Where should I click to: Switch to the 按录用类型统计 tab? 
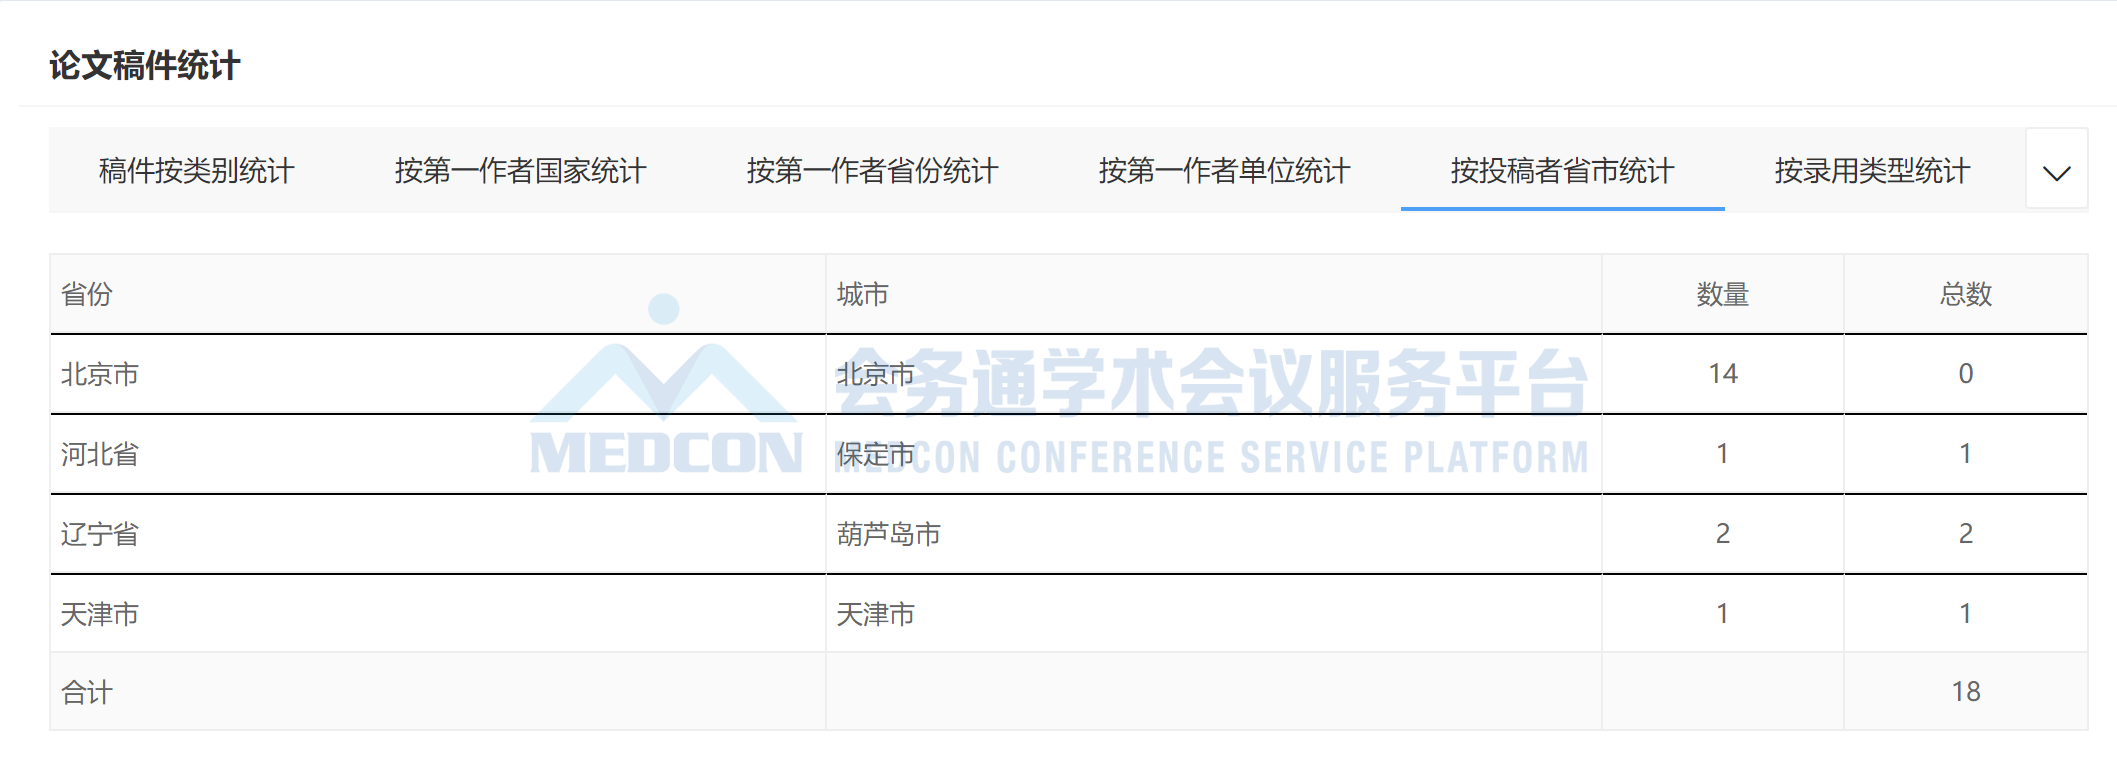pos(1872,171)
